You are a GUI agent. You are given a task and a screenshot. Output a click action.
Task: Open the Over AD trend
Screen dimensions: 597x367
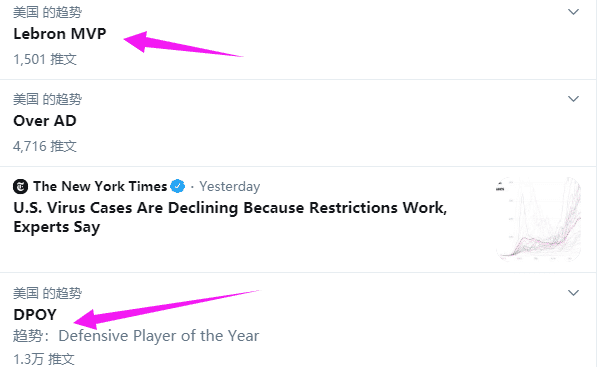(x=45, y=121)
